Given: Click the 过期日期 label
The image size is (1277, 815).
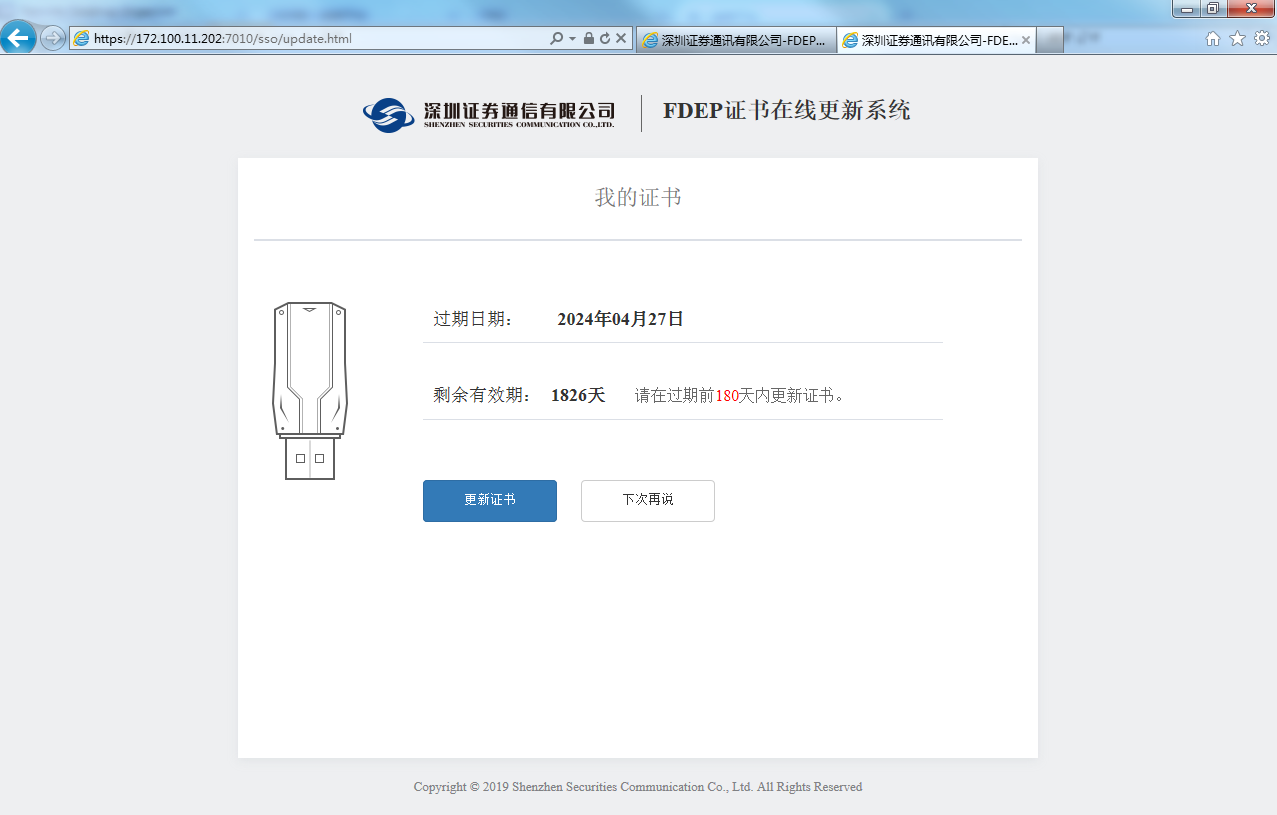Looking at the screenshot, I should point(472,319).
